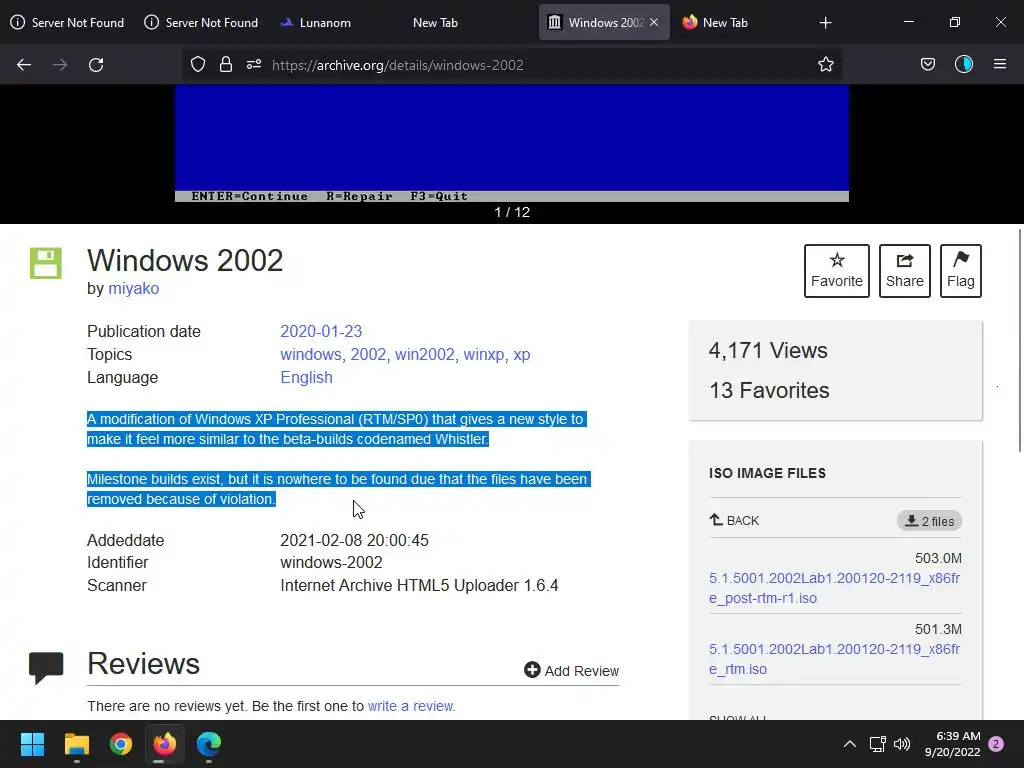Download the post-rtm-r1.iso file

(834, 588)
